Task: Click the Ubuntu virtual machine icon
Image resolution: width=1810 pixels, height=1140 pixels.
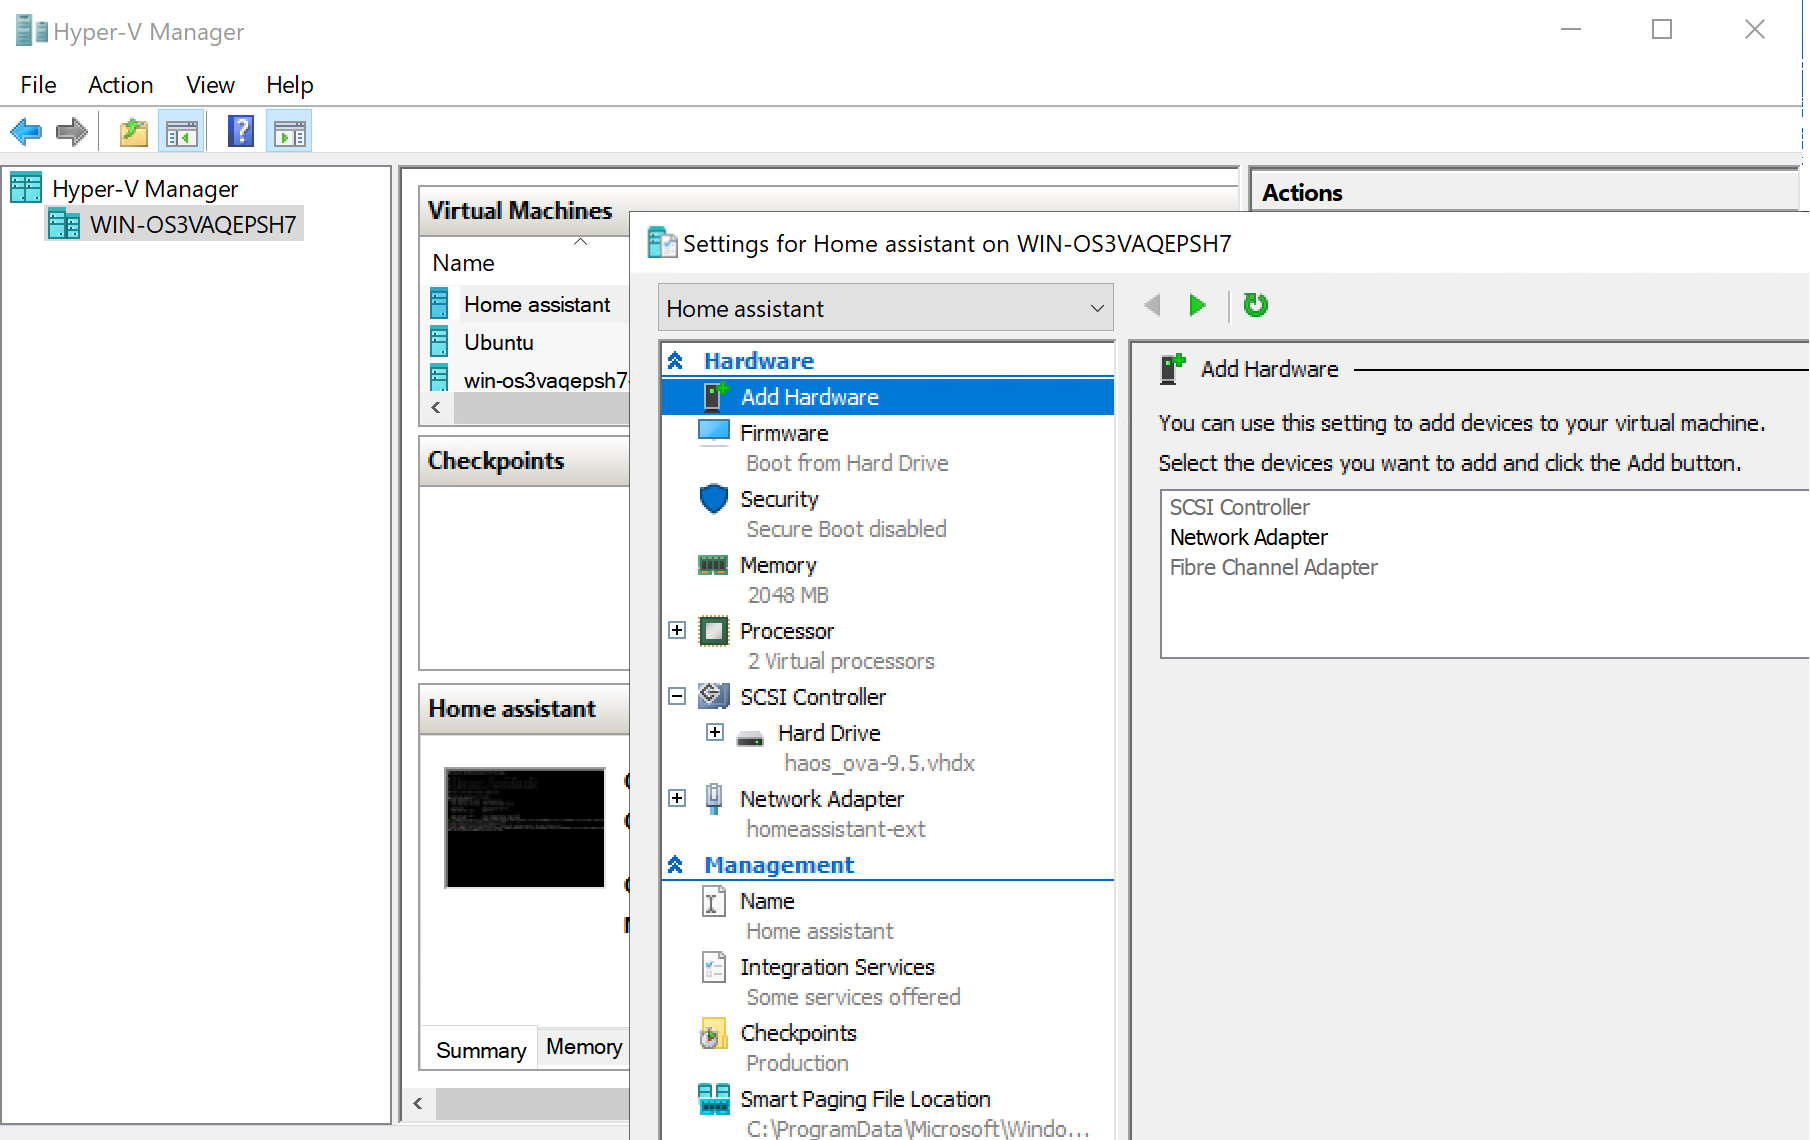Action: coord(439,342)
